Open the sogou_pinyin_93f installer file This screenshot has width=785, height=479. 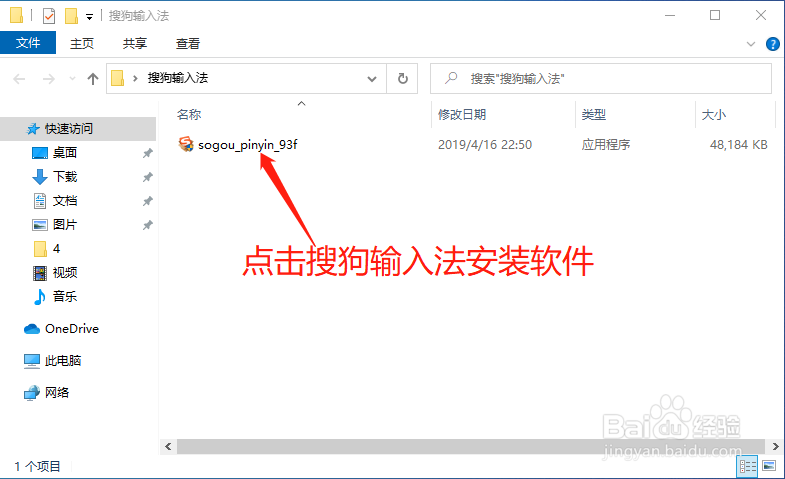(247, 145)
